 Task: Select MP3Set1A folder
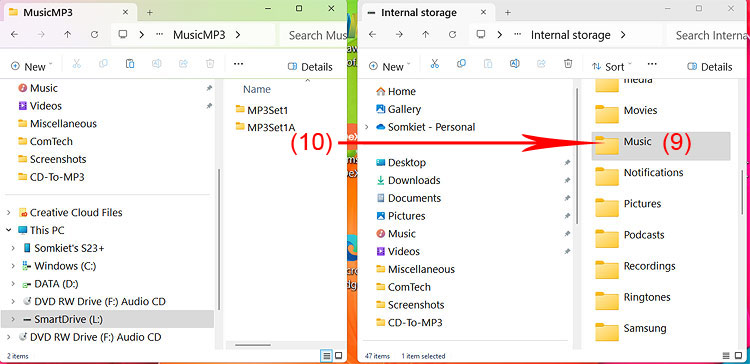[265, 127]
